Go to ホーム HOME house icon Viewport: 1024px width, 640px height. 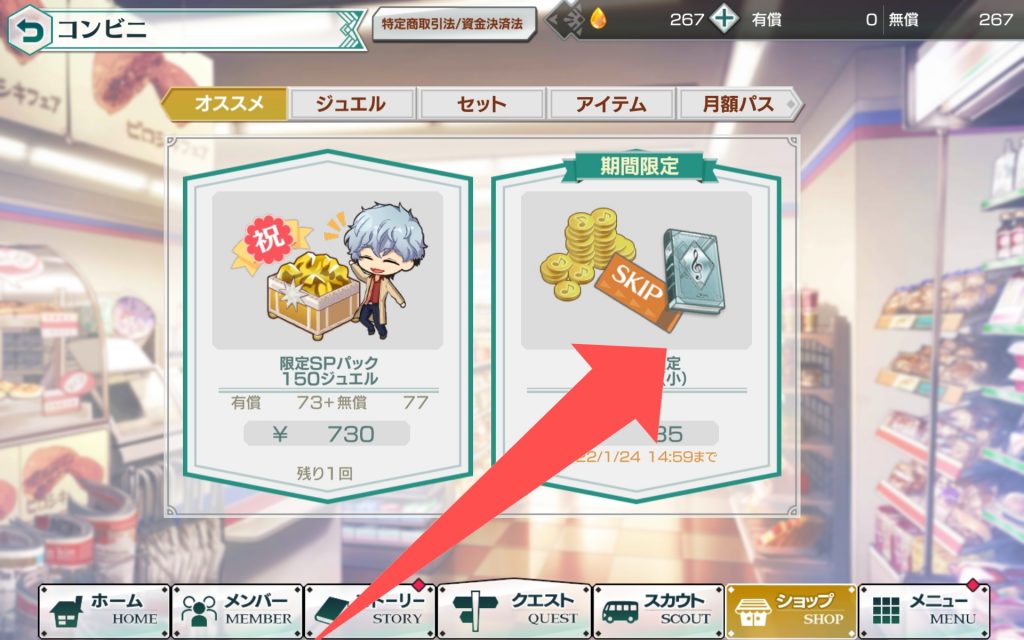(67, 613)
